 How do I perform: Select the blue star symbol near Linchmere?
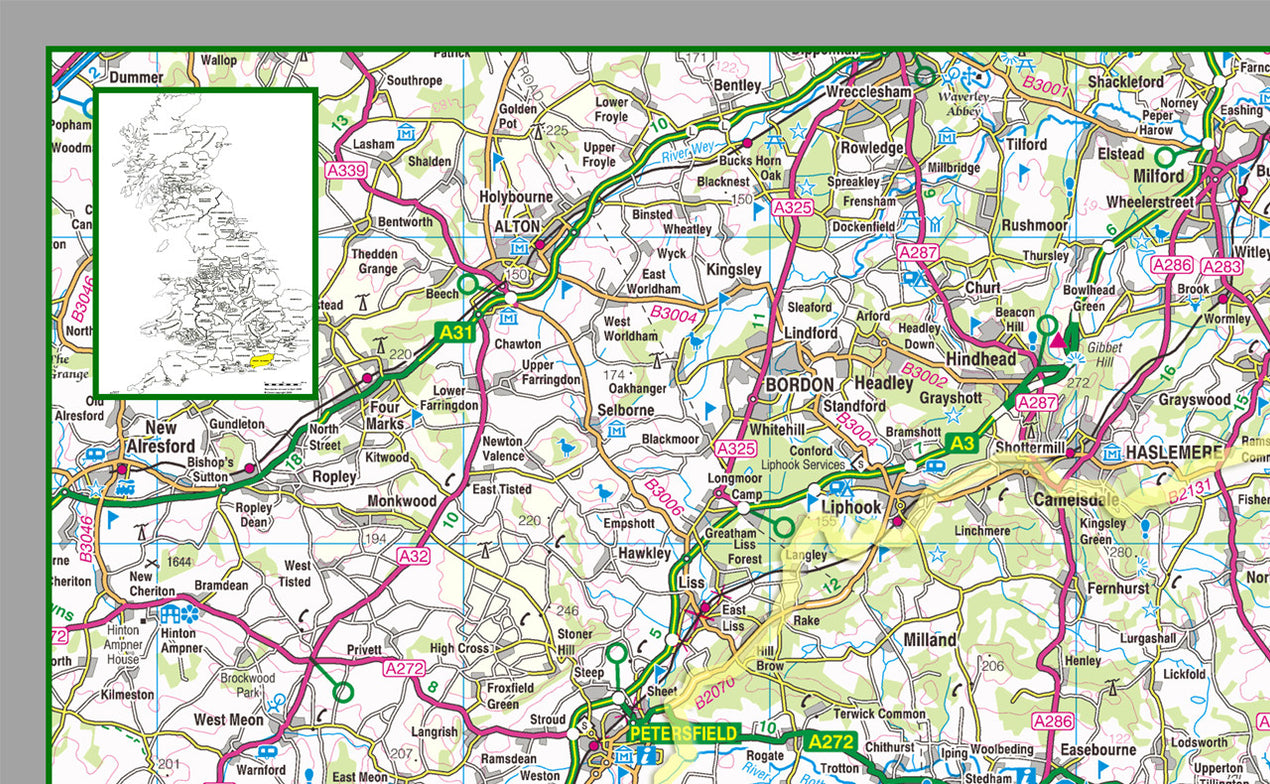point(937,554)
